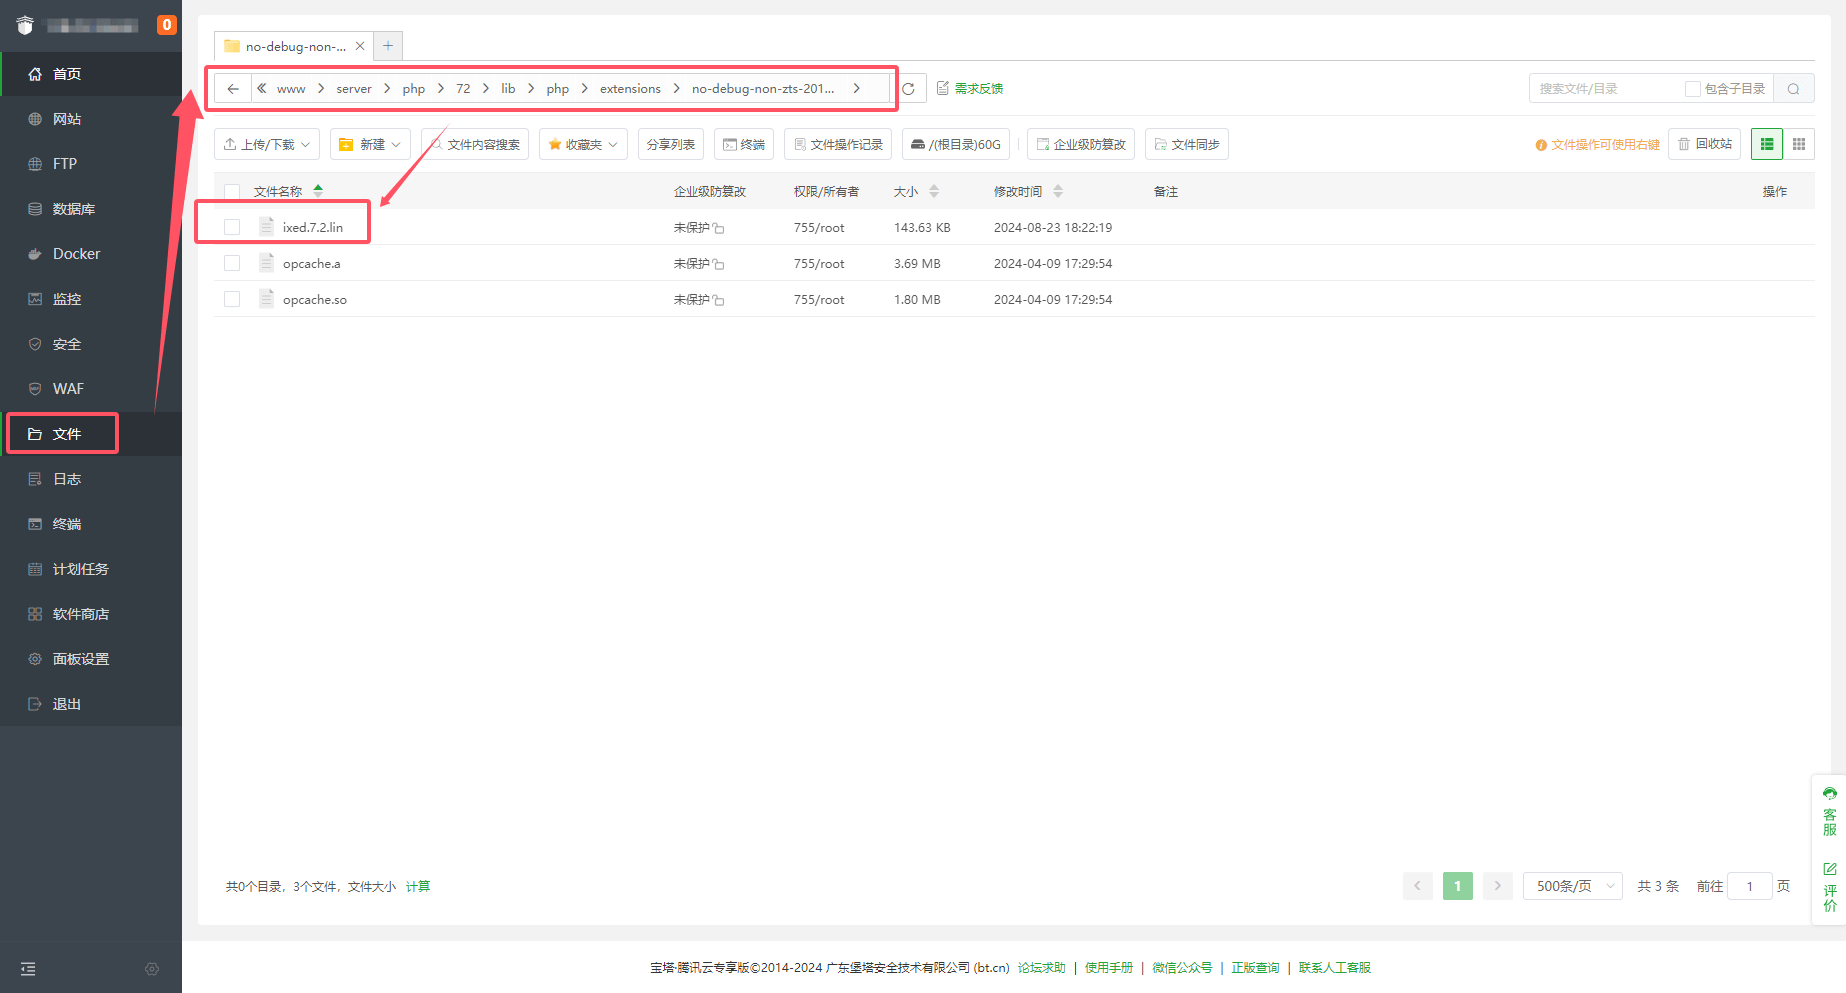This screenshot has height=993, width=1846.
Task: Expand chevron after www in path
Action: click(x=321, y=89)
